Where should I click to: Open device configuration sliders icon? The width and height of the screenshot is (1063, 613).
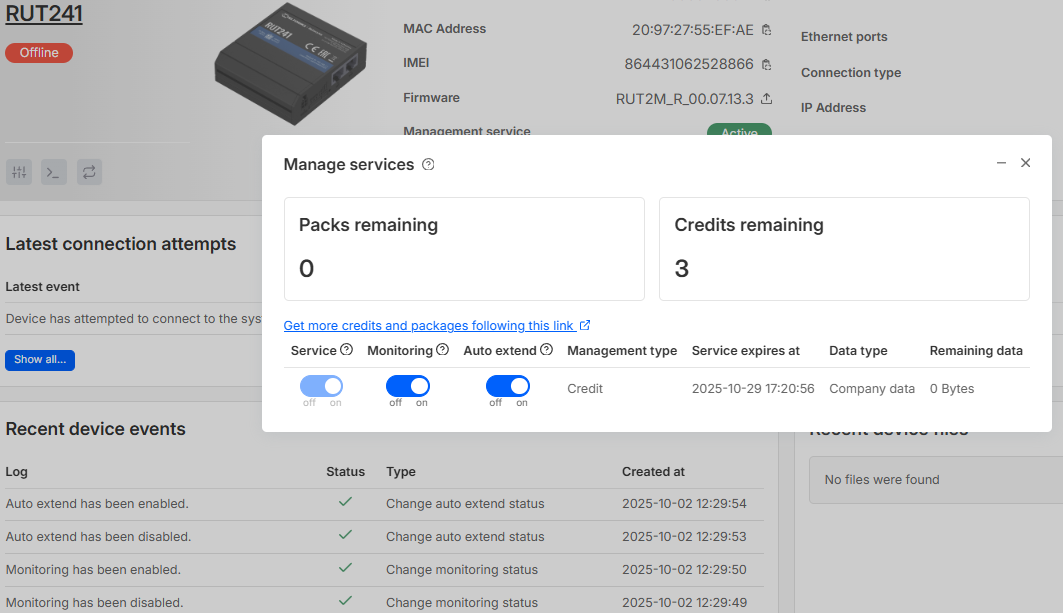pos(19,172)
